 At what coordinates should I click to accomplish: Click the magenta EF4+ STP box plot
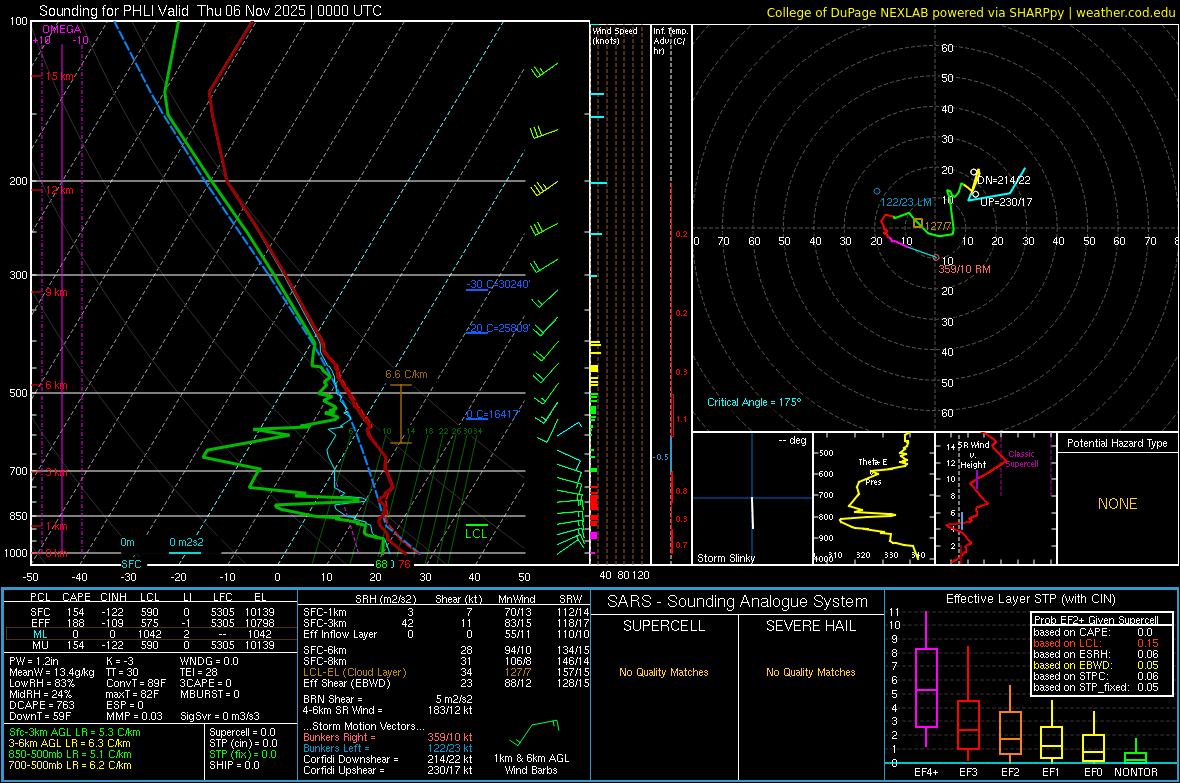[926, 687]
